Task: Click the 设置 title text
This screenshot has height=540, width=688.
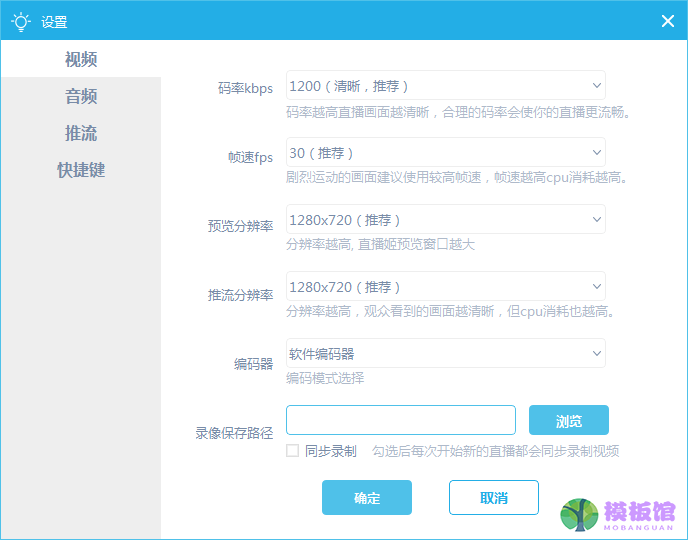Action: click(54, 22)
